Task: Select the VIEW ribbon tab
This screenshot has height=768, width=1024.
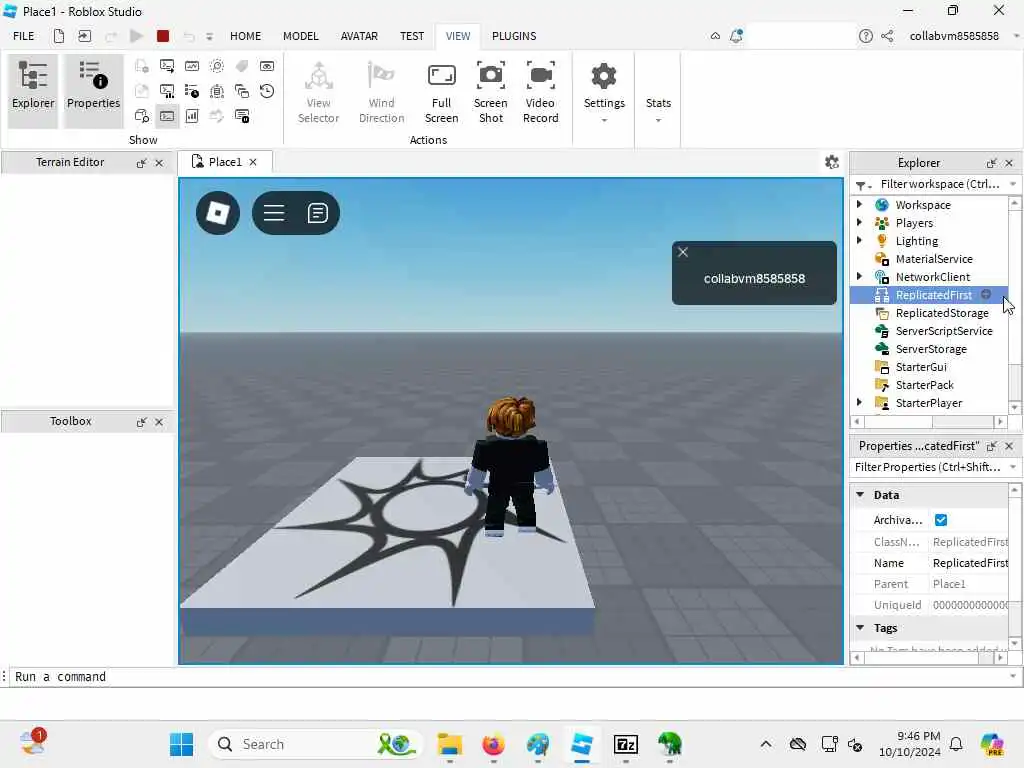Action: [x=458, y=36]
